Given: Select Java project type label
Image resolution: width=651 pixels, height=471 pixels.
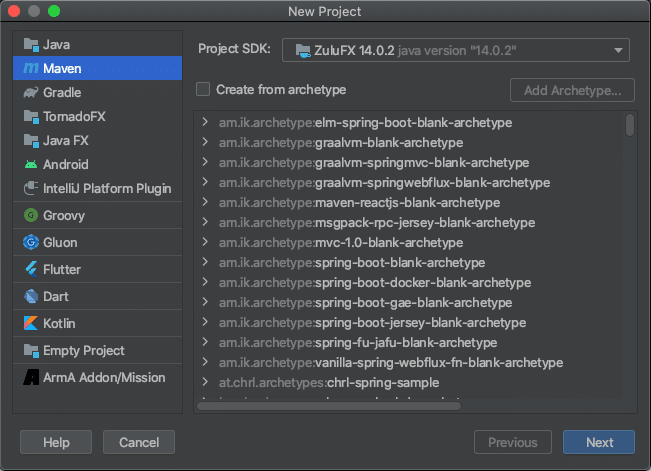Looking at the screenshot, I should coord(56,44).
